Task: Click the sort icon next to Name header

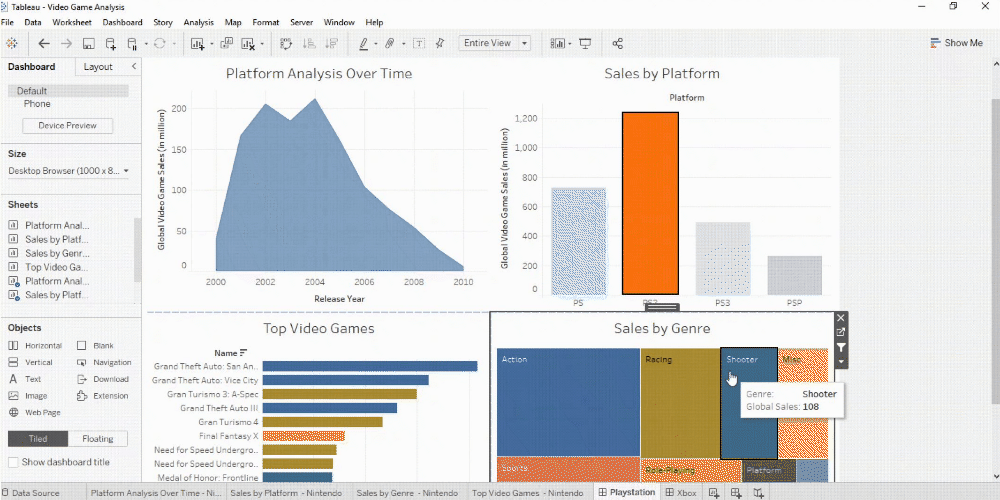Action: (243, 353)
